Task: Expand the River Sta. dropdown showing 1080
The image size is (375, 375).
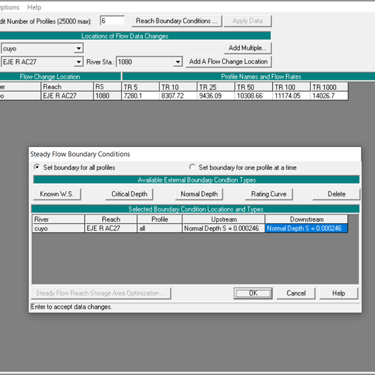Action: click(178, 62)
